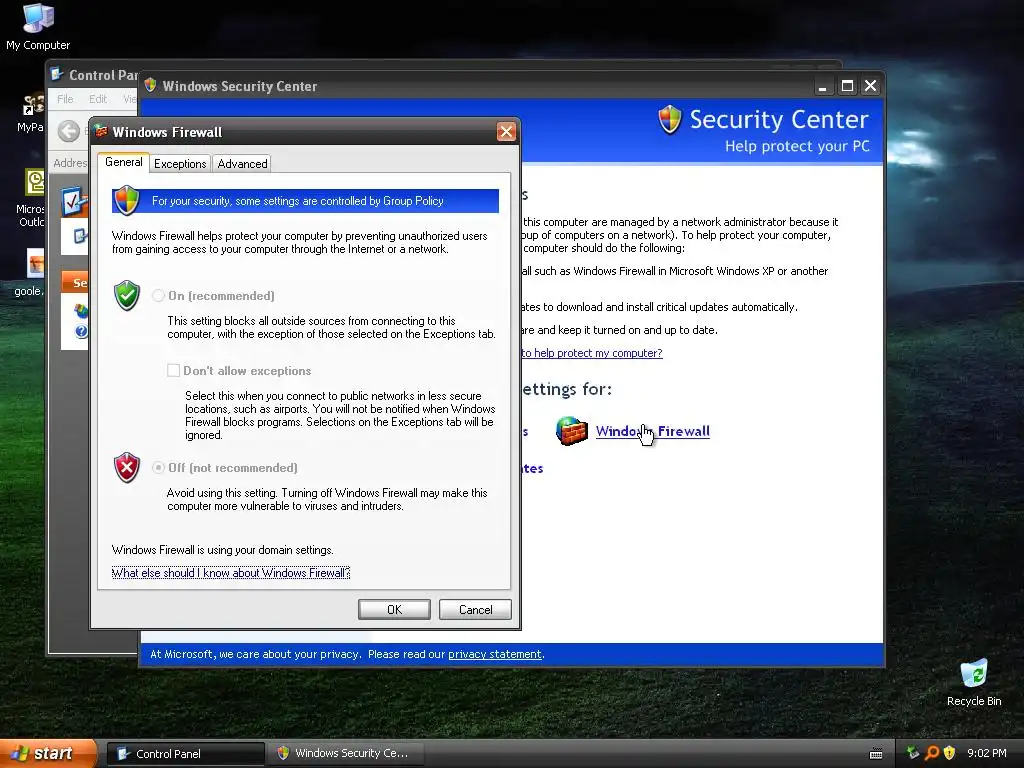The height and width of the screenshot is (768, 1024).
Task: Switch to the General tab
Action: coord(123,162)
